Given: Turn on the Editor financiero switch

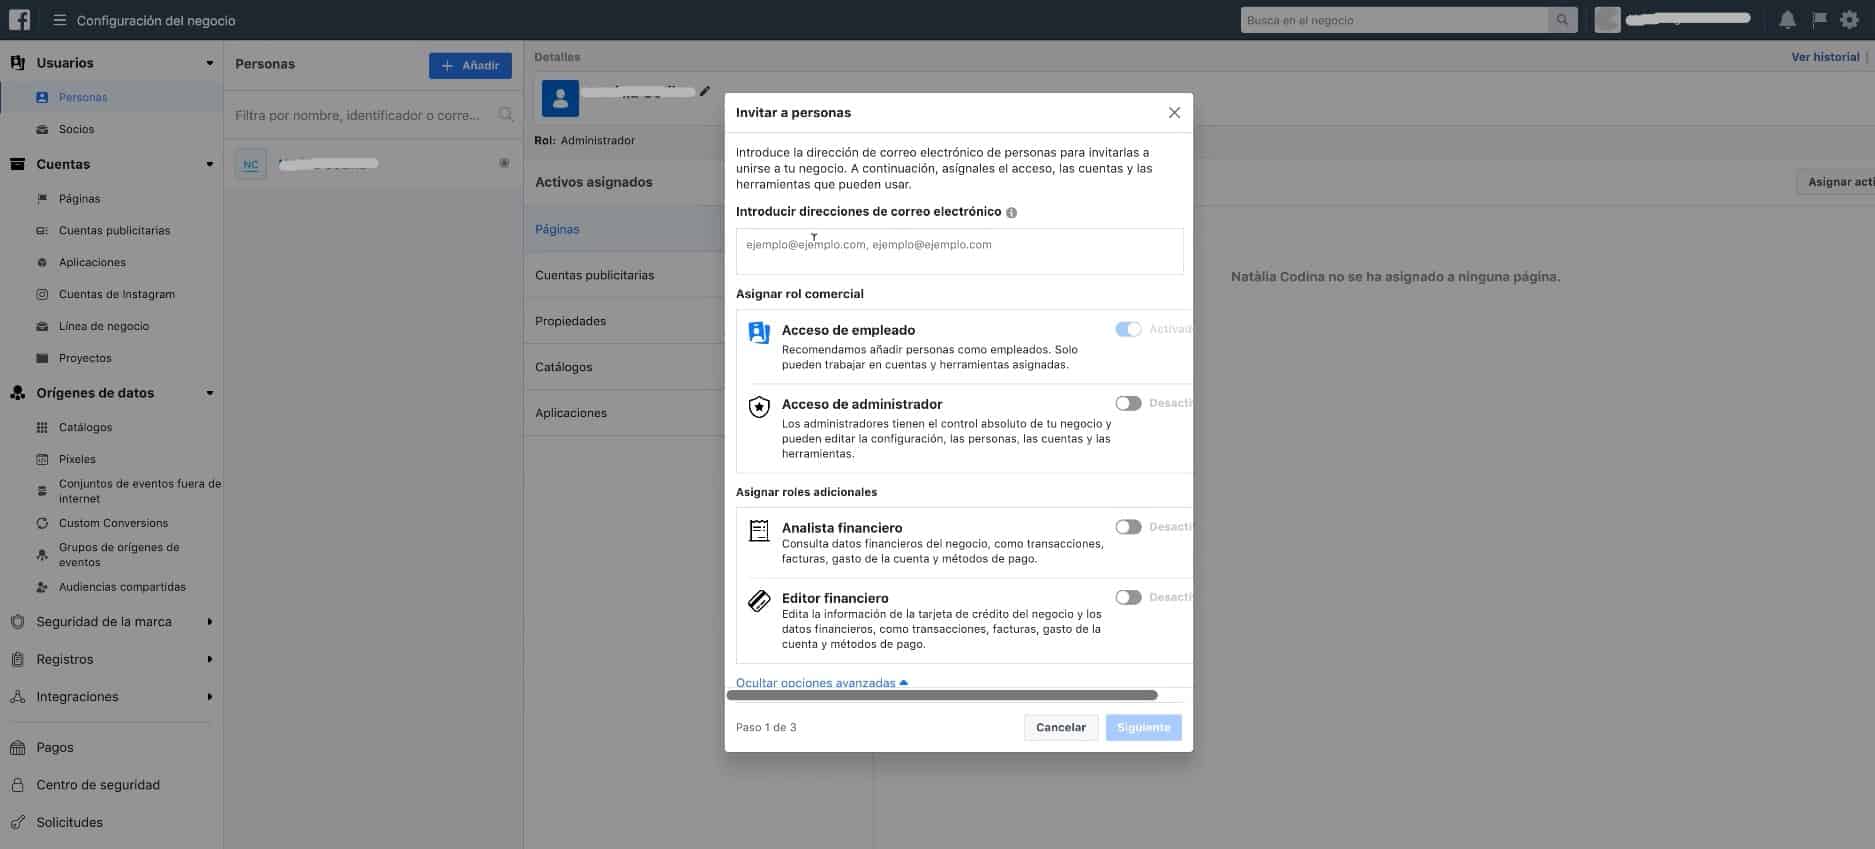Looking at the screenshot, I should 1128,597.
